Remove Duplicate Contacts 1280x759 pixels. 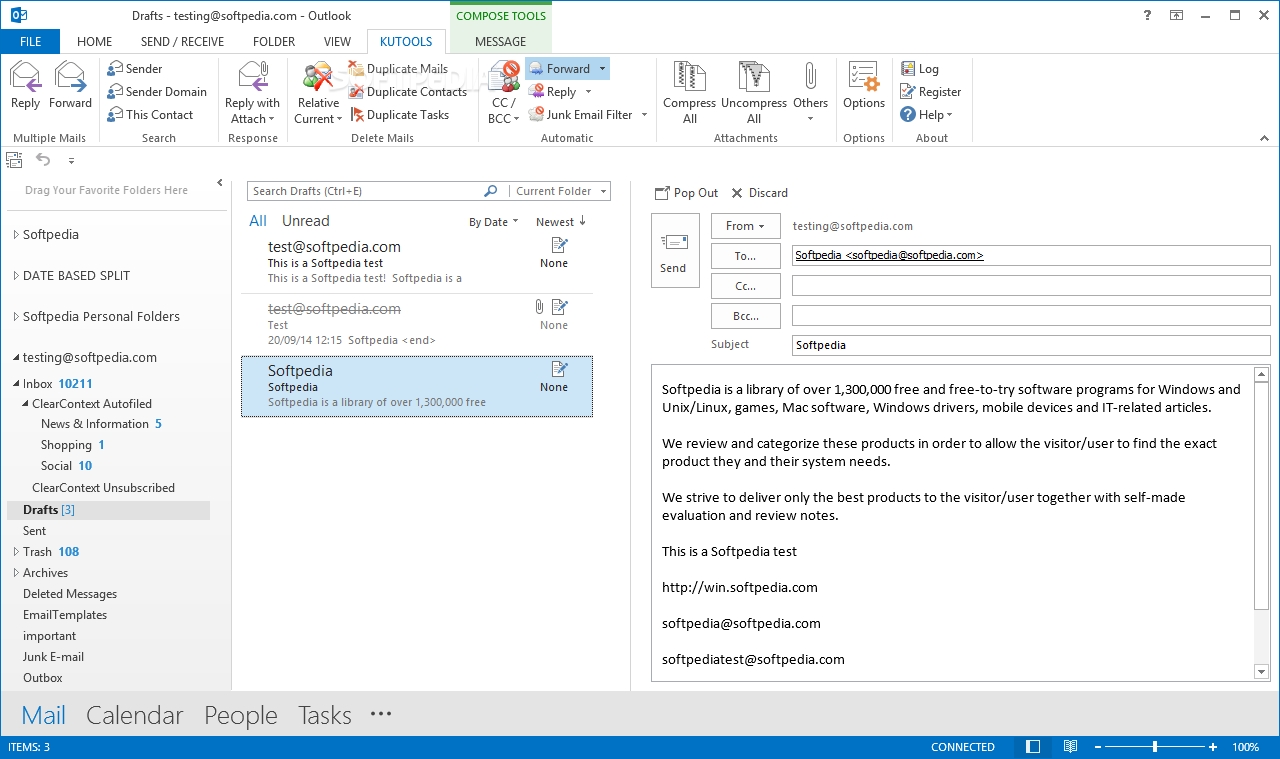click(408, 92)
